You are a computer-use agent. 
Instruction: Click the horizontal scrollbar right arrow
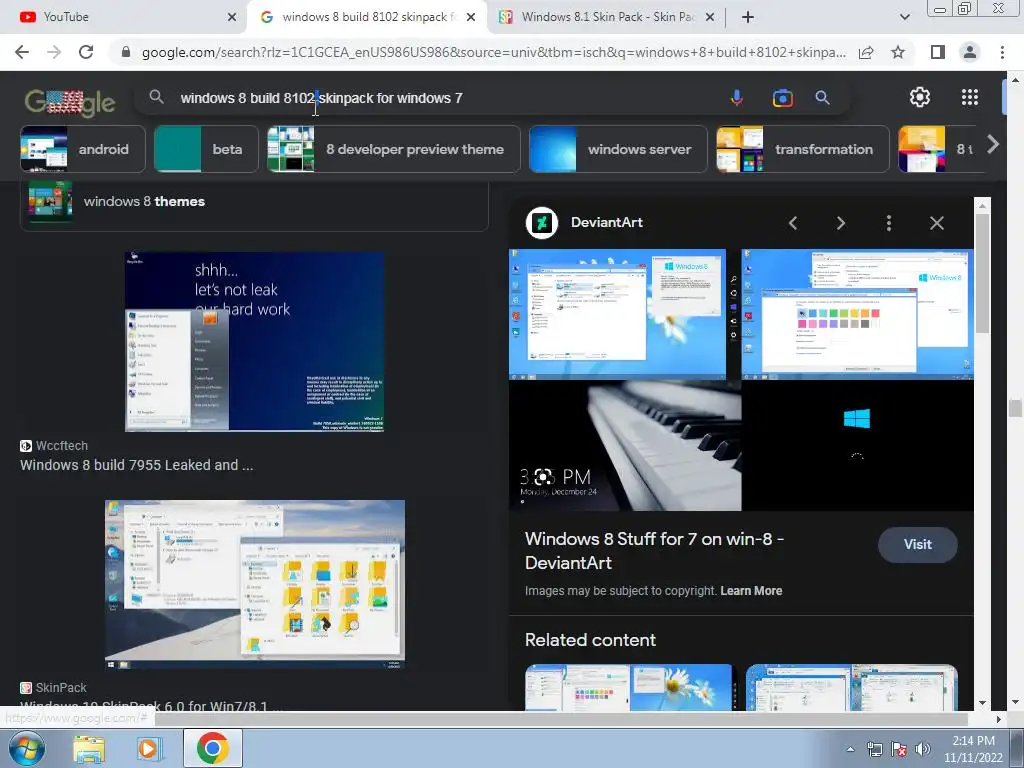tap(999, 719)
